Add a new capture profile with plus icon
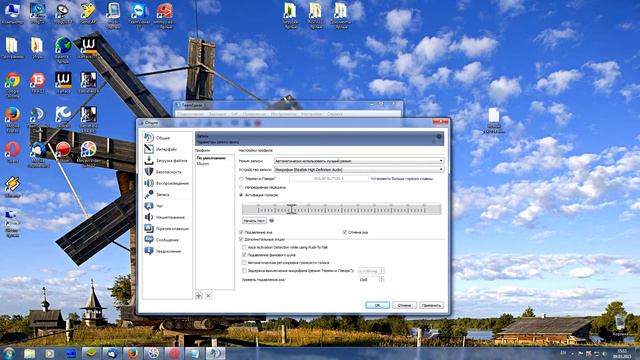Viewport: 640px width, 360px height. tap(199, 296)
